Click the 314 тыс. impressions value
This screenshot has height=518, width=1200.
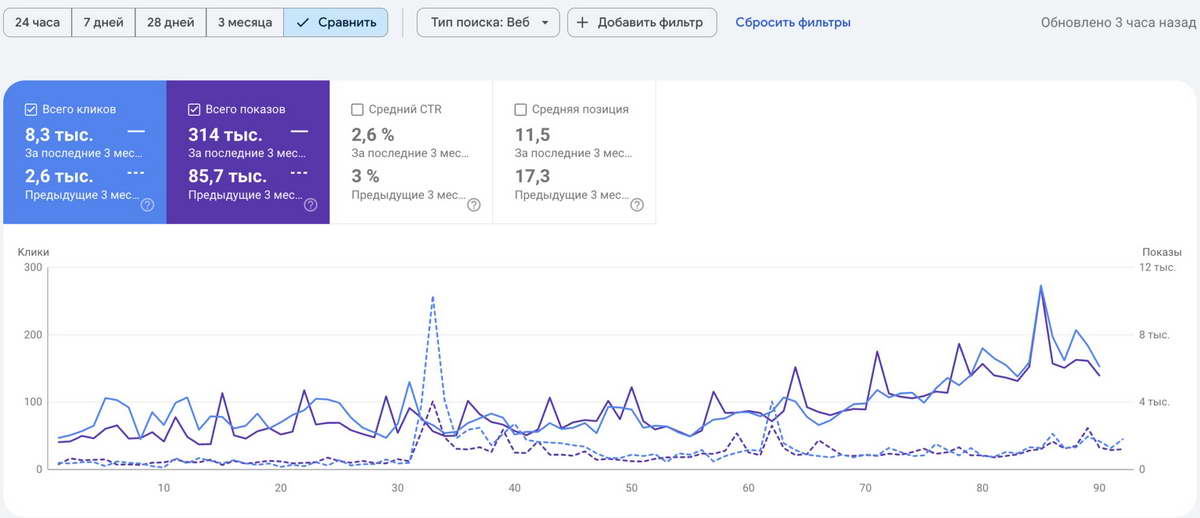(225, 134)
